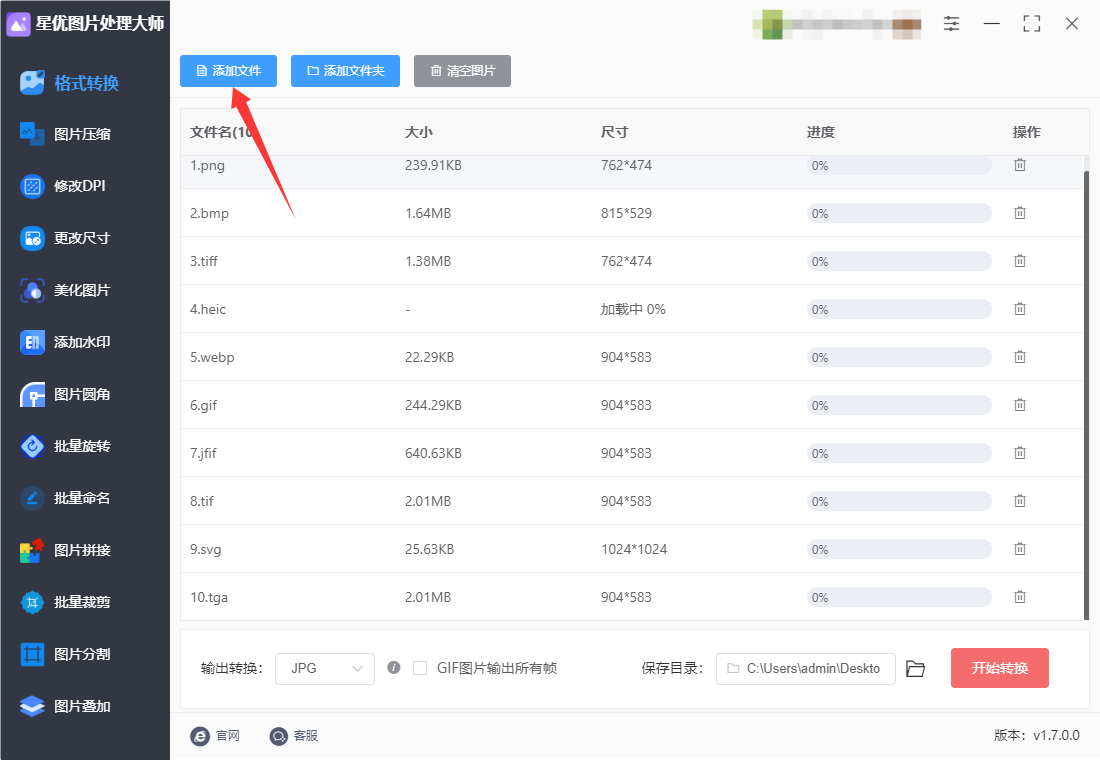Delete 9.svg using its trash icon
Screen dimensions: 1100x760
(x=1020, y=549)
